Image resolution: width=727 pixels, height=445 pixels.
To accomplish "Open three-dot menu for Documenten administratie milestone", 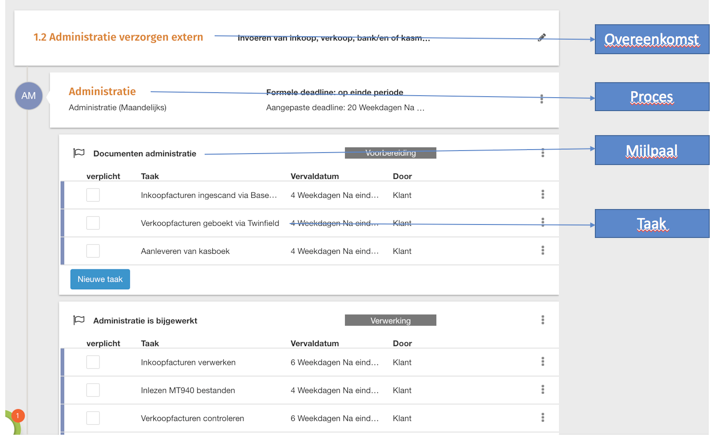I will pyautogui.click(x=543, y=153).
